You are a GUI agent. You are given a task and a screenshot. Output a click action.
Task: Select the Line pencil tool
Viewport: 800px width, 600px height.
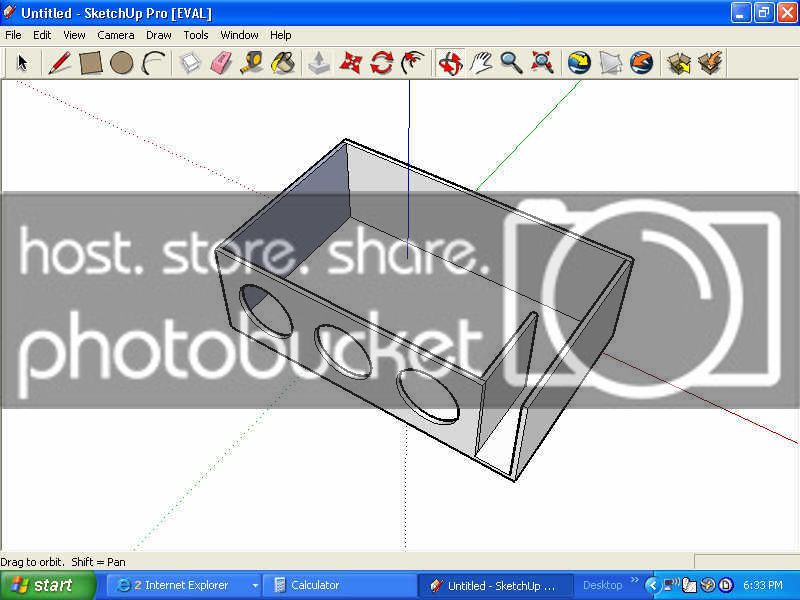pos(59,63)
